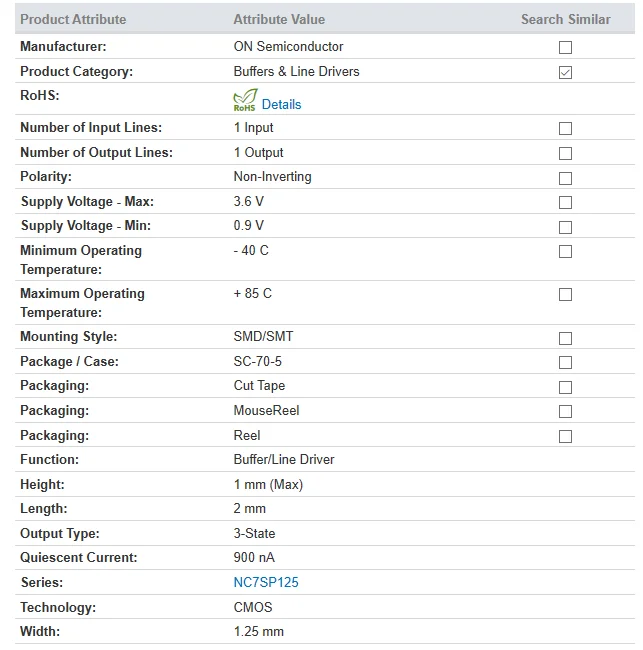Click the 2 mm length value
The image size is (643, 650).
[250, 508]
